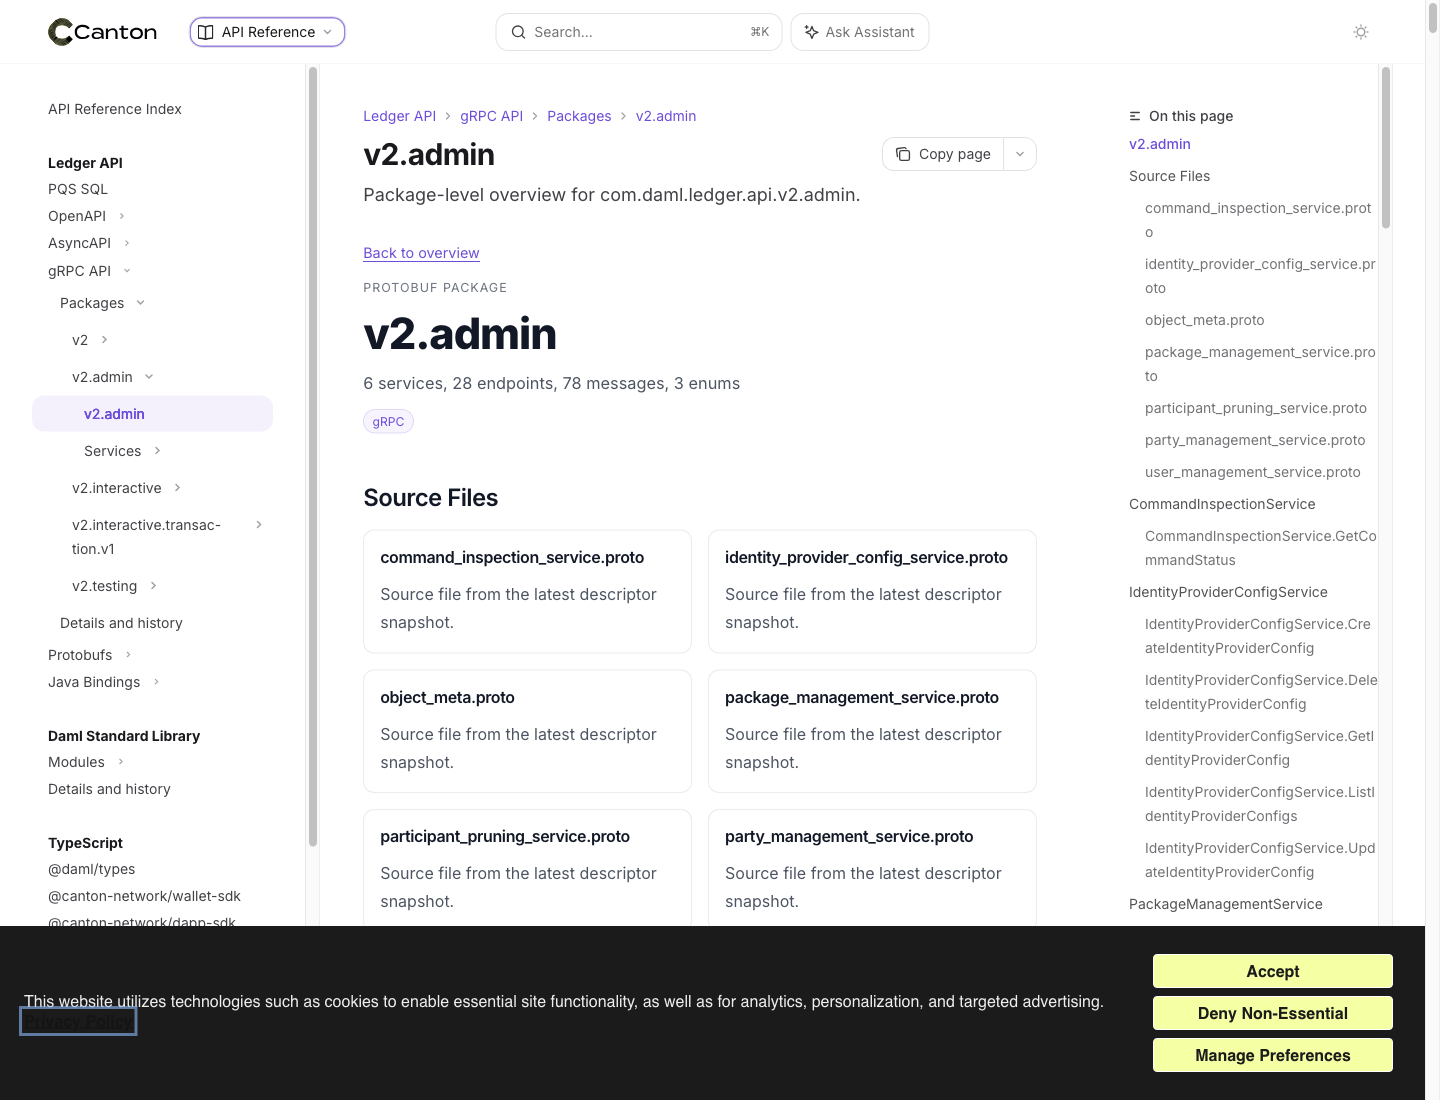Open identity_provider_config_service.proto card
This screenshot has width=1440, height=1100.
tap(872, 591)
